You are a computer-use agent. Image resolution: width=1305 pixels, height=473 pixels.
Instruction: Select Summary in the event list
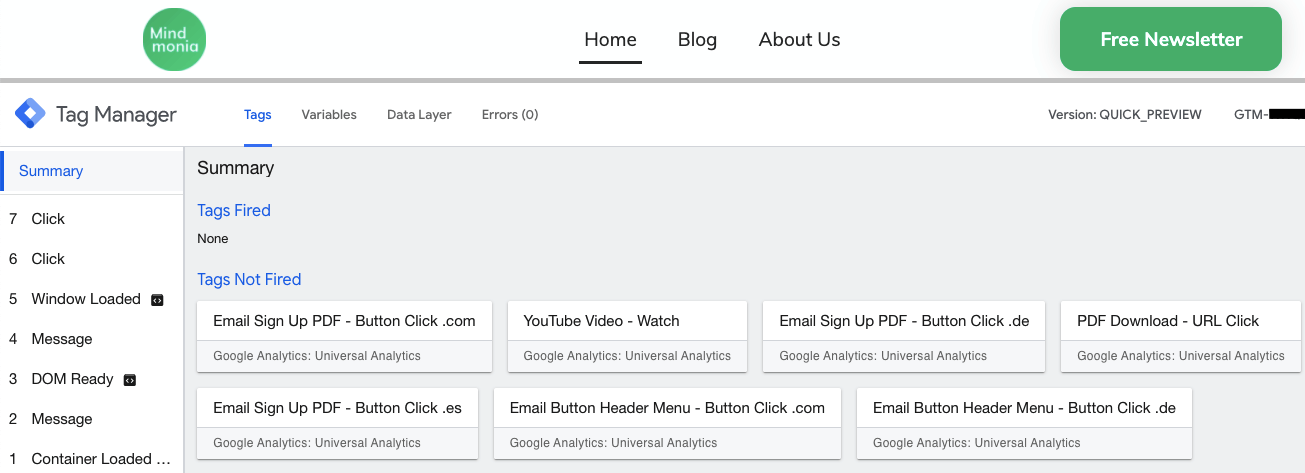51,171
